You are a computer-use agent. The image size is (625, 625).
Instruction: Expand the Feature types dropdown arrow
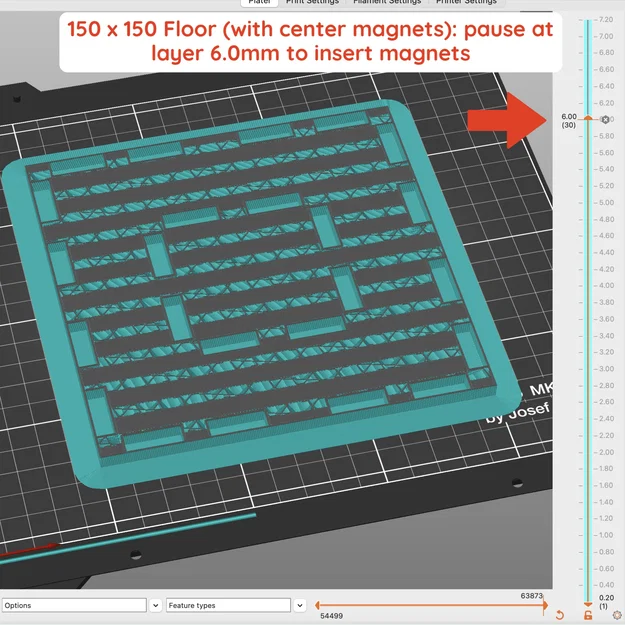point(299,605)
